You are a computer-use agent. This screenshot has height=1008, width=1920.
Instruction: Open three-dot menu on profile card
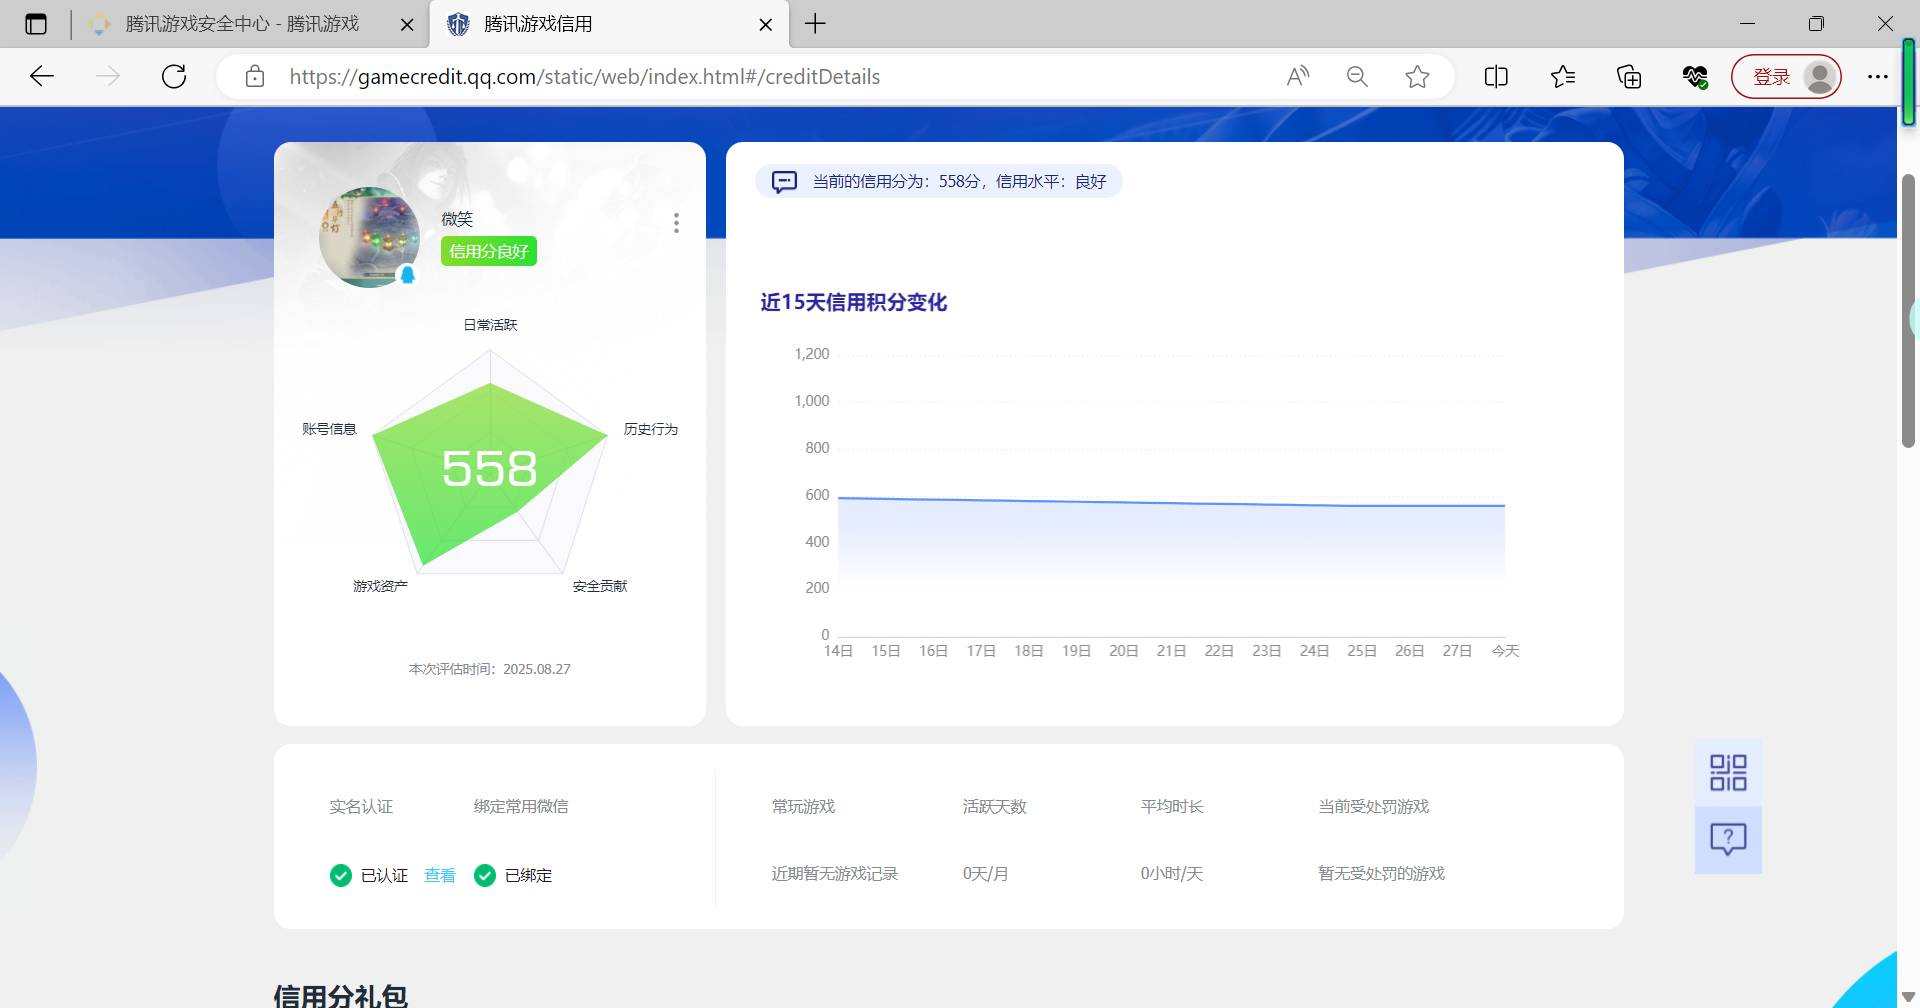pos(676,223)
